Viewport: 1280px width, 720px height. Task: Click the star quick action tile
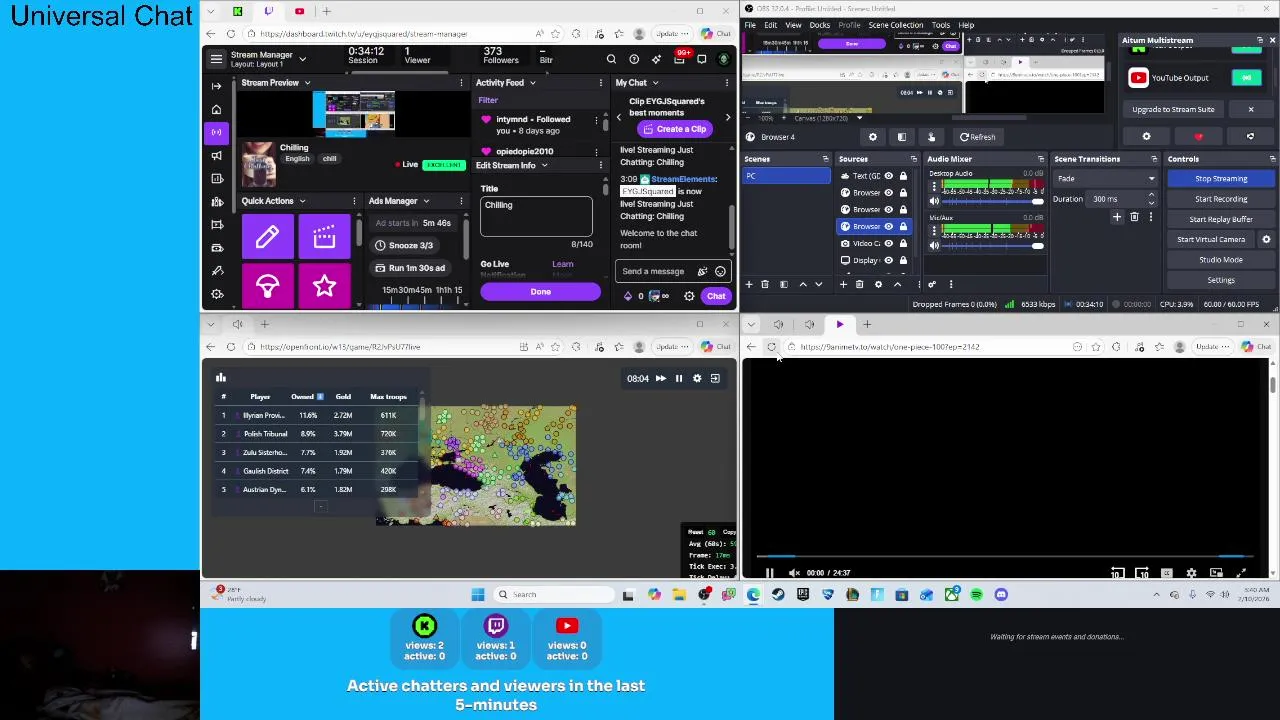click(324, 287)
